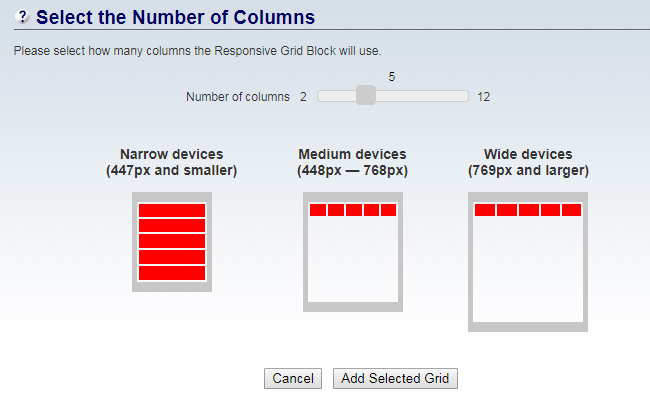The width and height of the screenshot is (650, 400).
Task: Select the Medium devices layout preview
Action: [x=353, y=252]
